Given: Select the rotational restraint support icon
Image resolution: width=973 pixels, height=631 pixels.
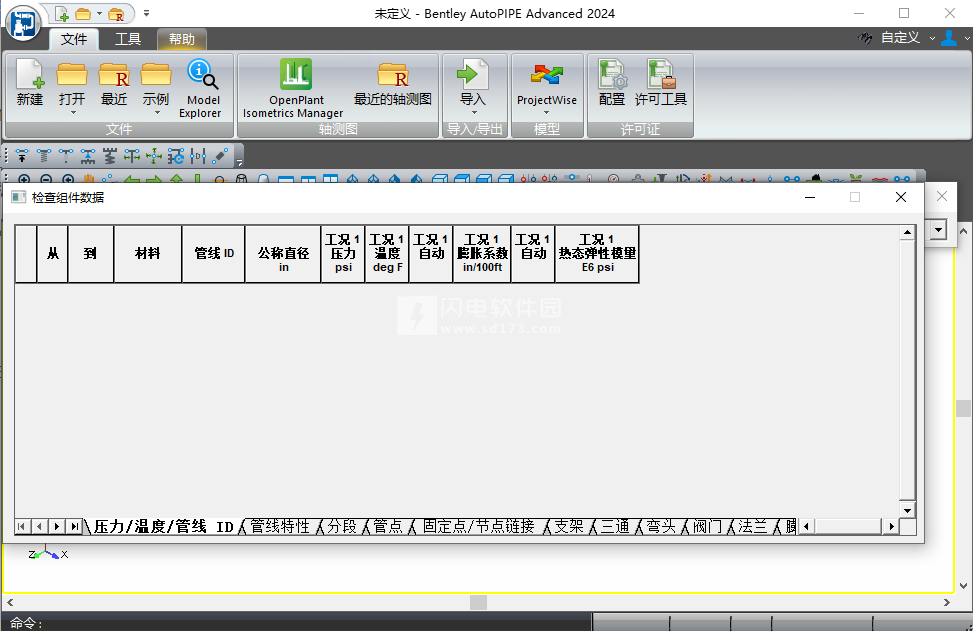Looking at the screenshot, I should [x=176, y=156].
